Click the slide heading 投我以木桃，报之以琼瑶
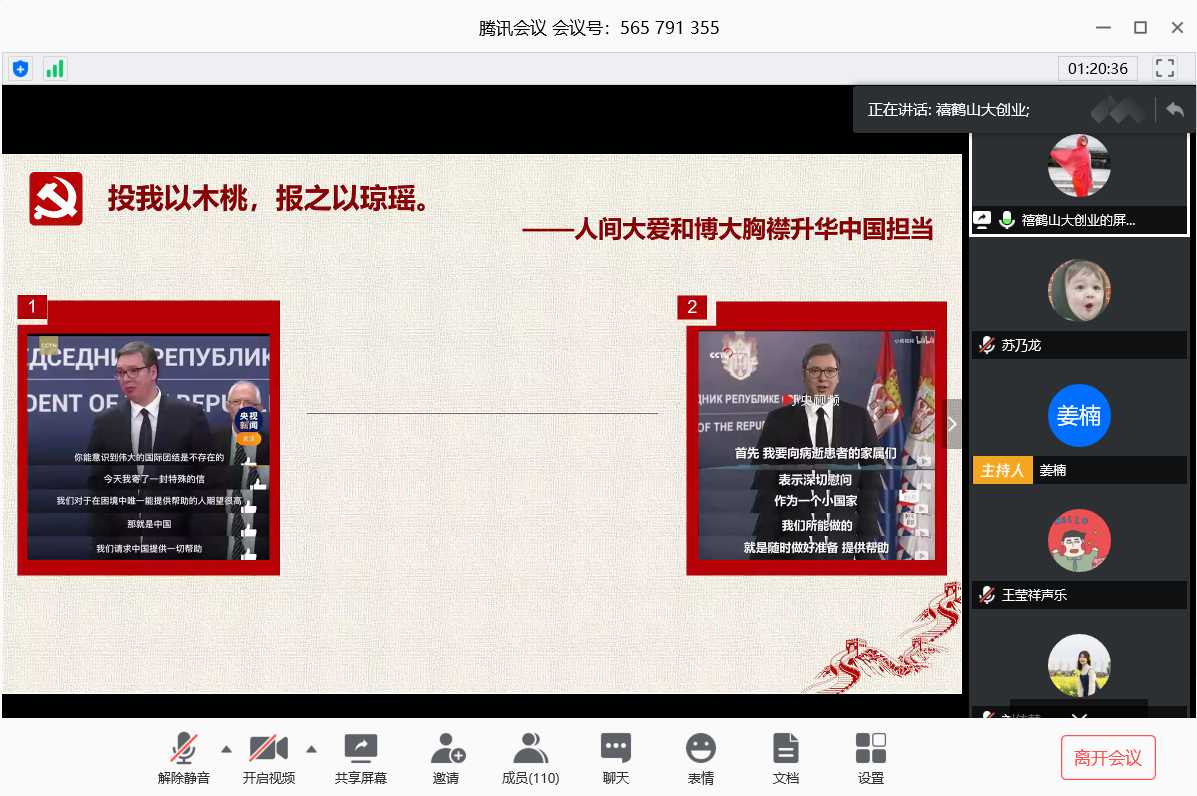The height and width of the screenshot is (796, 1197). point(268,198)
